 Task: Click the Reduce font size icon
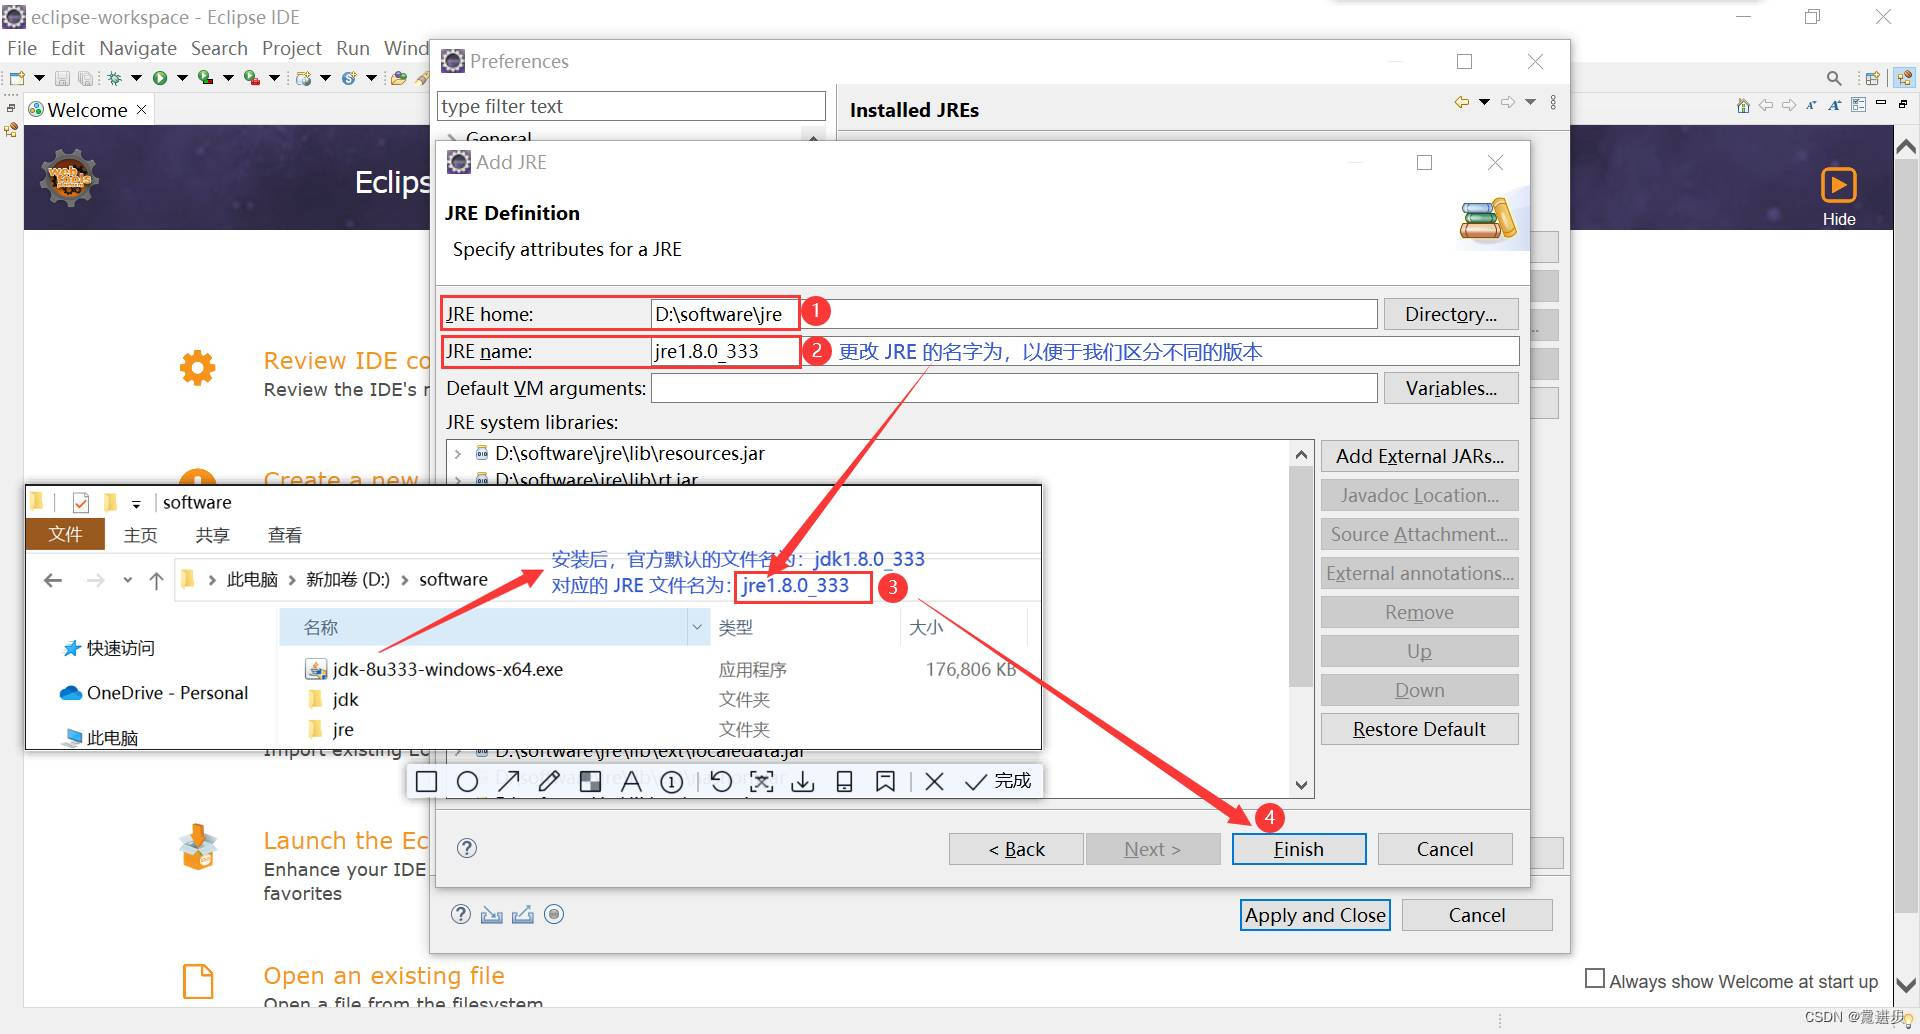pyautogui.click(x=1811, y=105)
